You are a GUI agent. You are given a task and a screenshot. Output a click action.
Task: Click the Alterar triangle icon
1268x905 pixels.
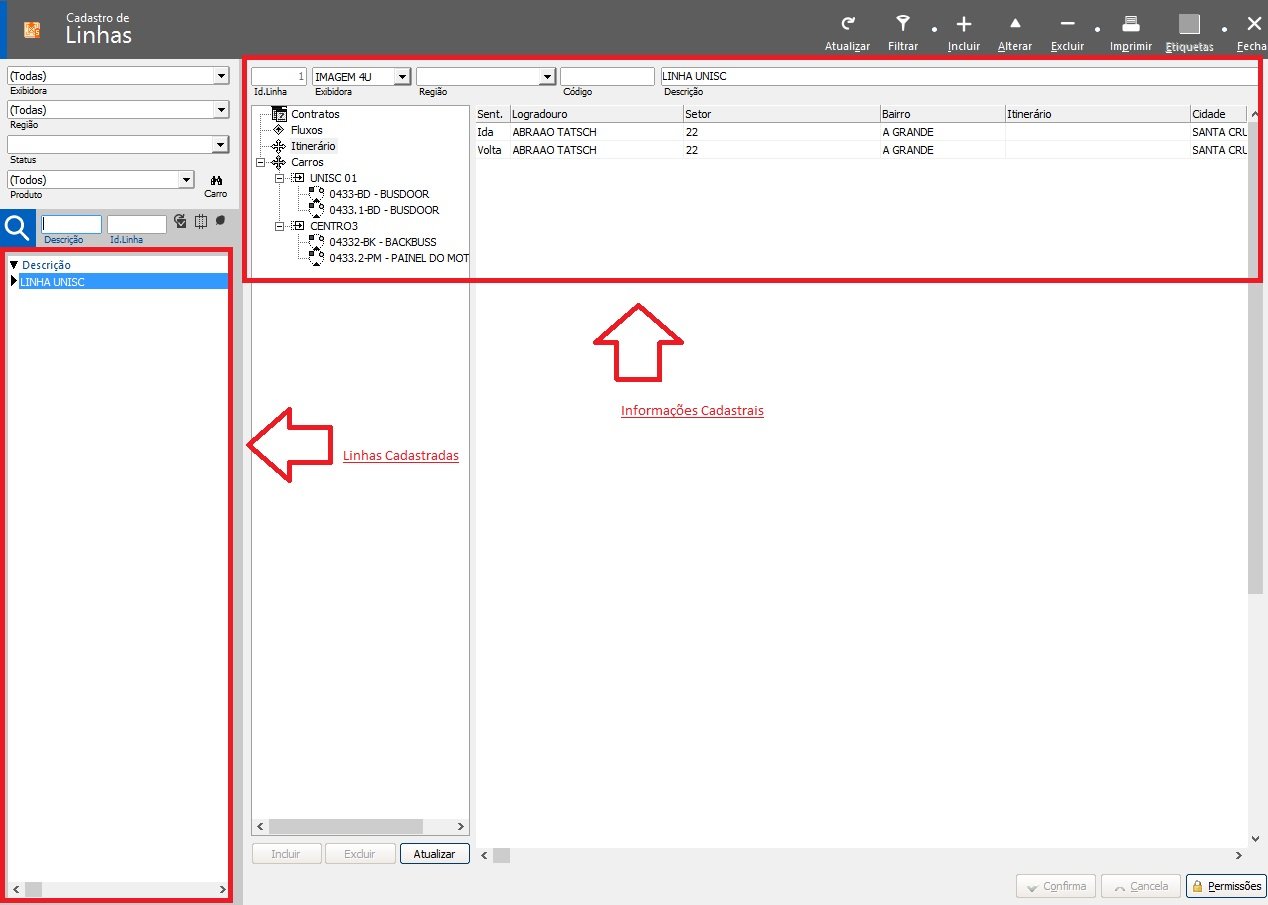click(1015, 25)
